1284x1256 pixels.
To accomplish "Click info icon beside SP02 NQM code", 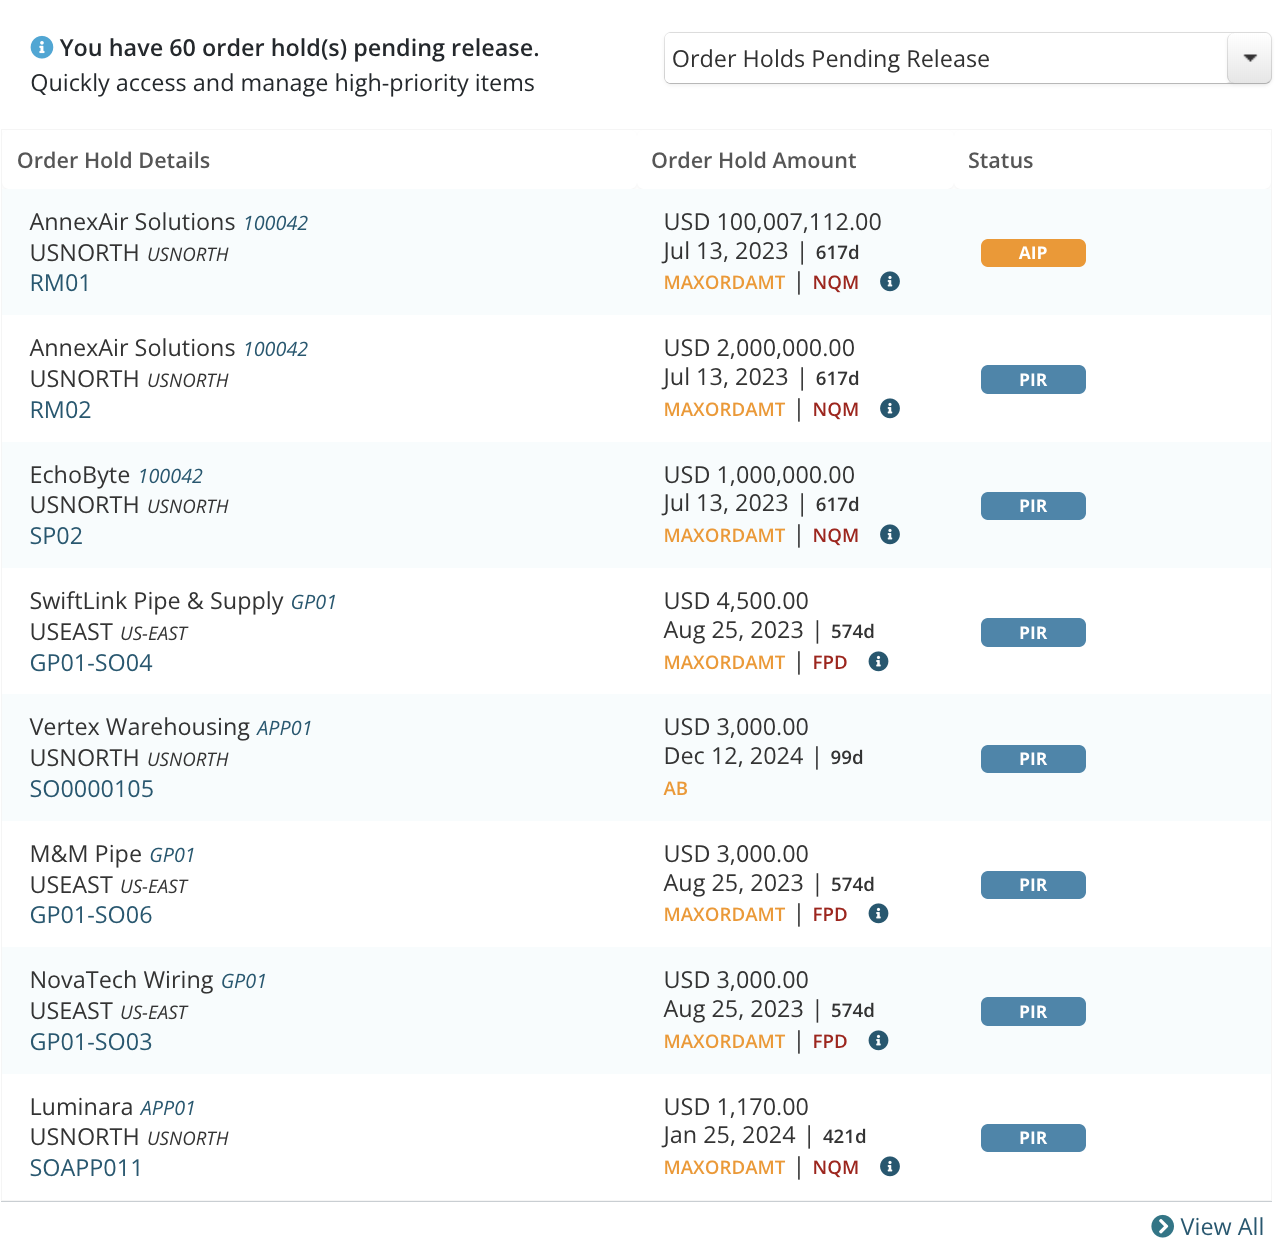I will [890, 535].
